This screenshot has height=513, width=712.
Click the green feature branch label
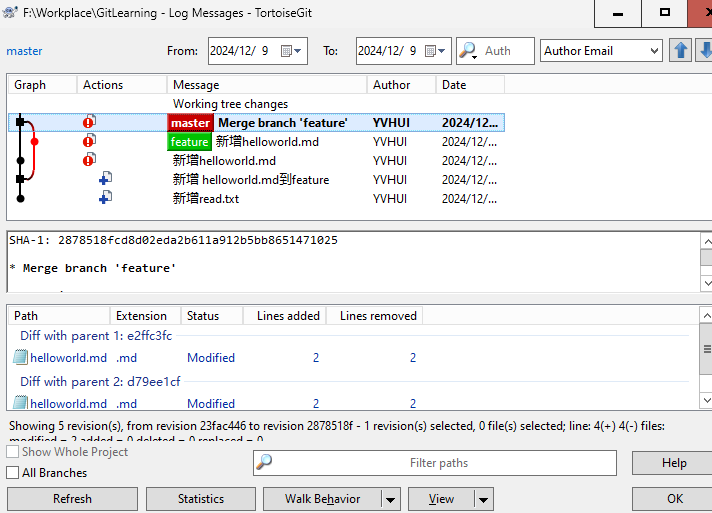190,142
